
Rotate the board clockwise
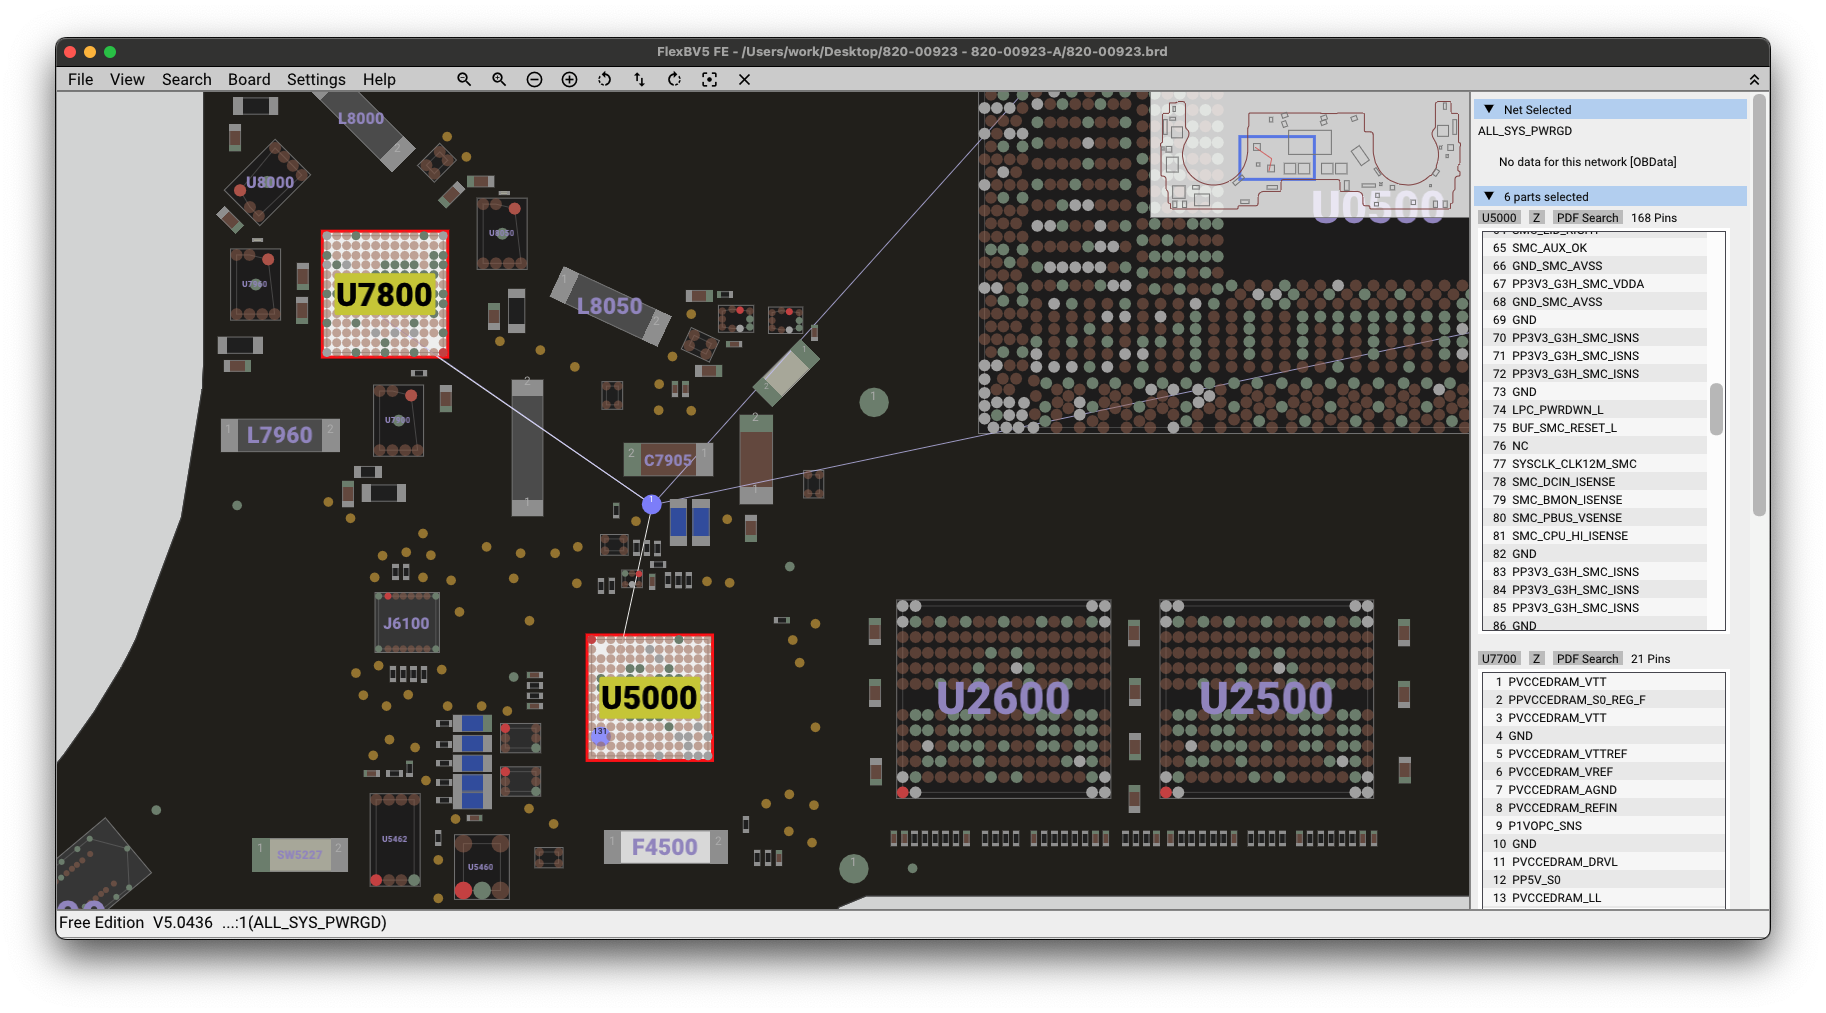(674, 79)
